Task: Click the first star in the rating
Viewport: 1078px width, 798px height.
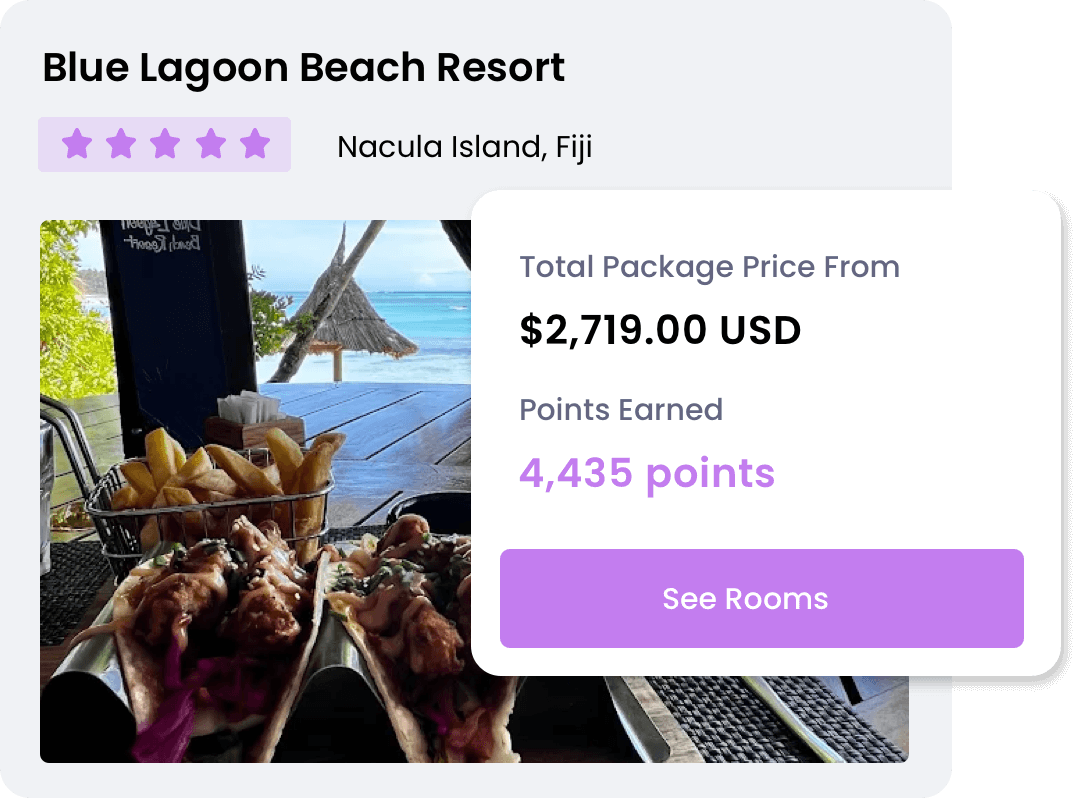Action: point(76,144)
